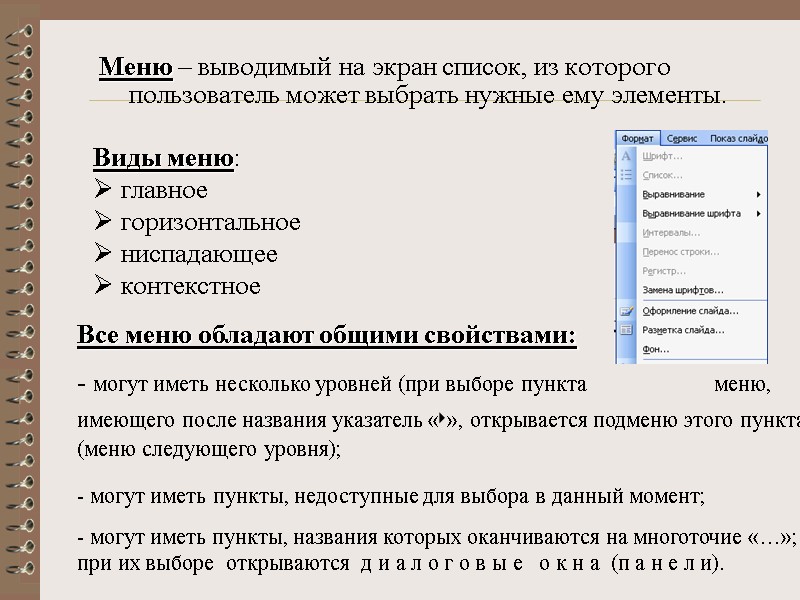
Task: Open the Сервис menu
Action: click(x=682, y=138)
